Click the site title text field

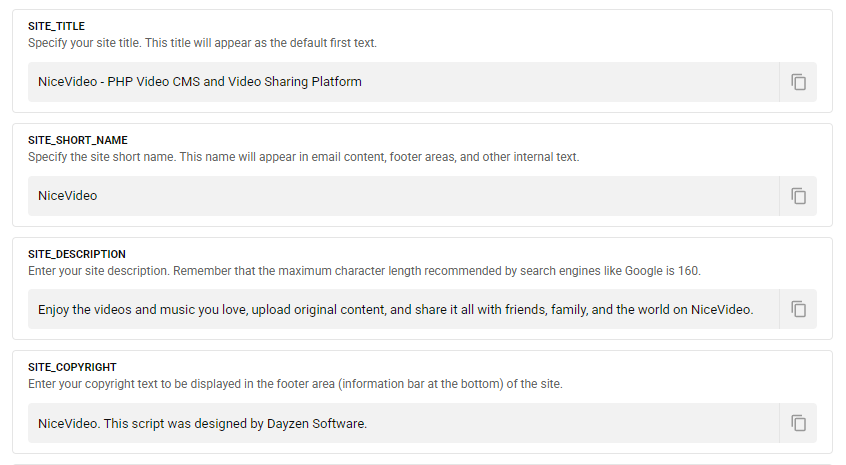click(x=400, y=82)
